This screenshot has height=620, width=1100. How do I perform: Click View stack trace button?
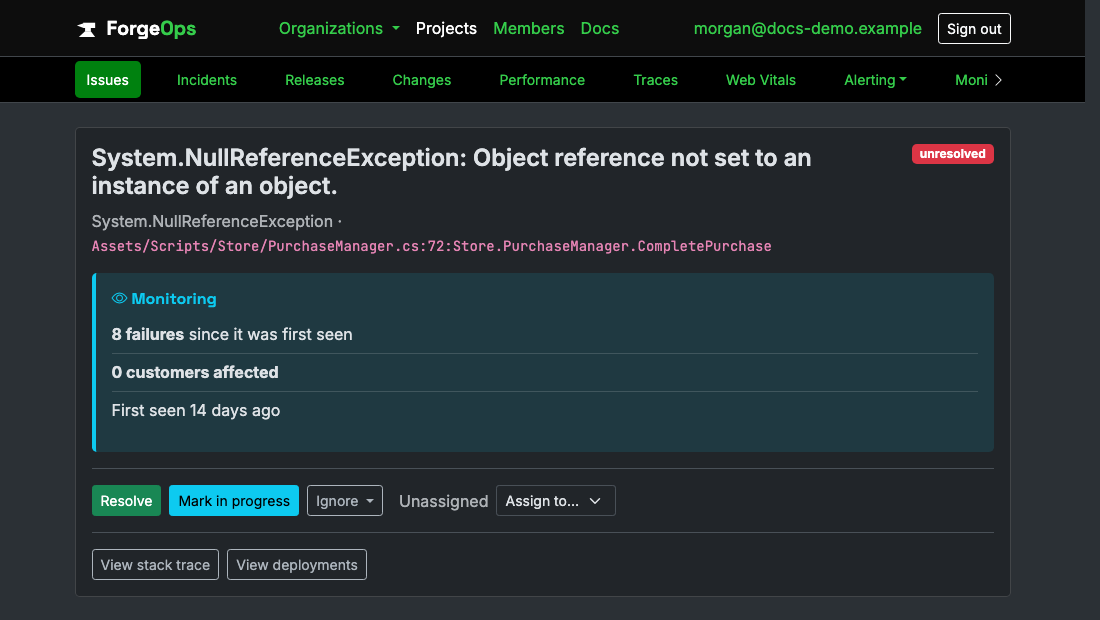(x=155, y=565)
